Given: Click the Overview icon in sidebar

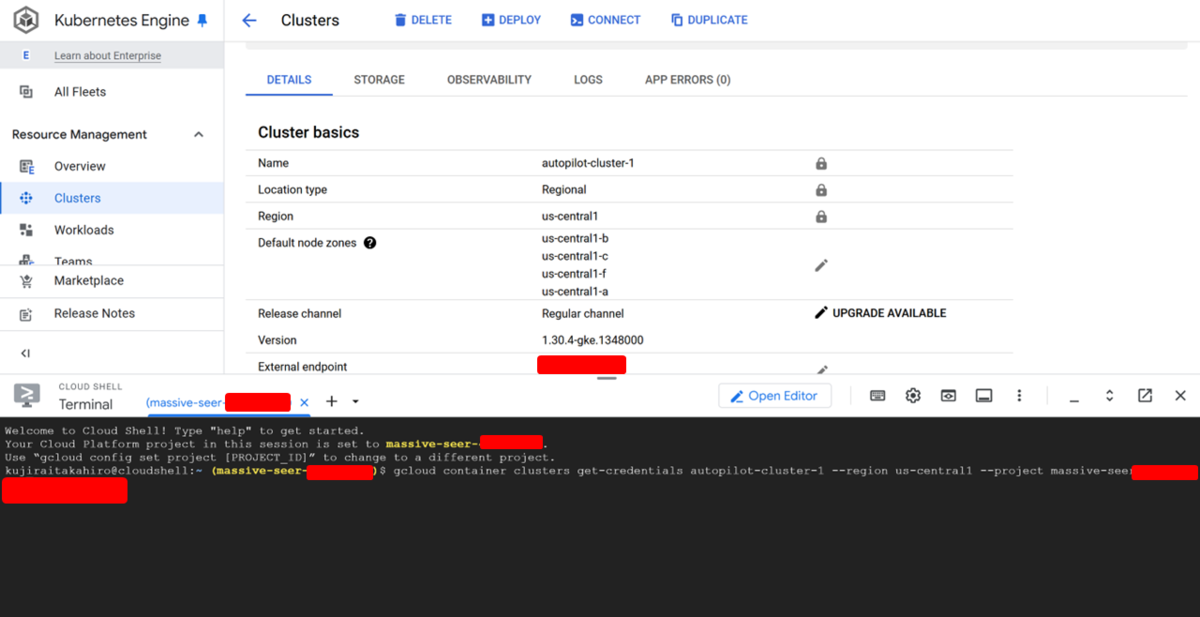Looking at the screenshot, I should point(27,166).
